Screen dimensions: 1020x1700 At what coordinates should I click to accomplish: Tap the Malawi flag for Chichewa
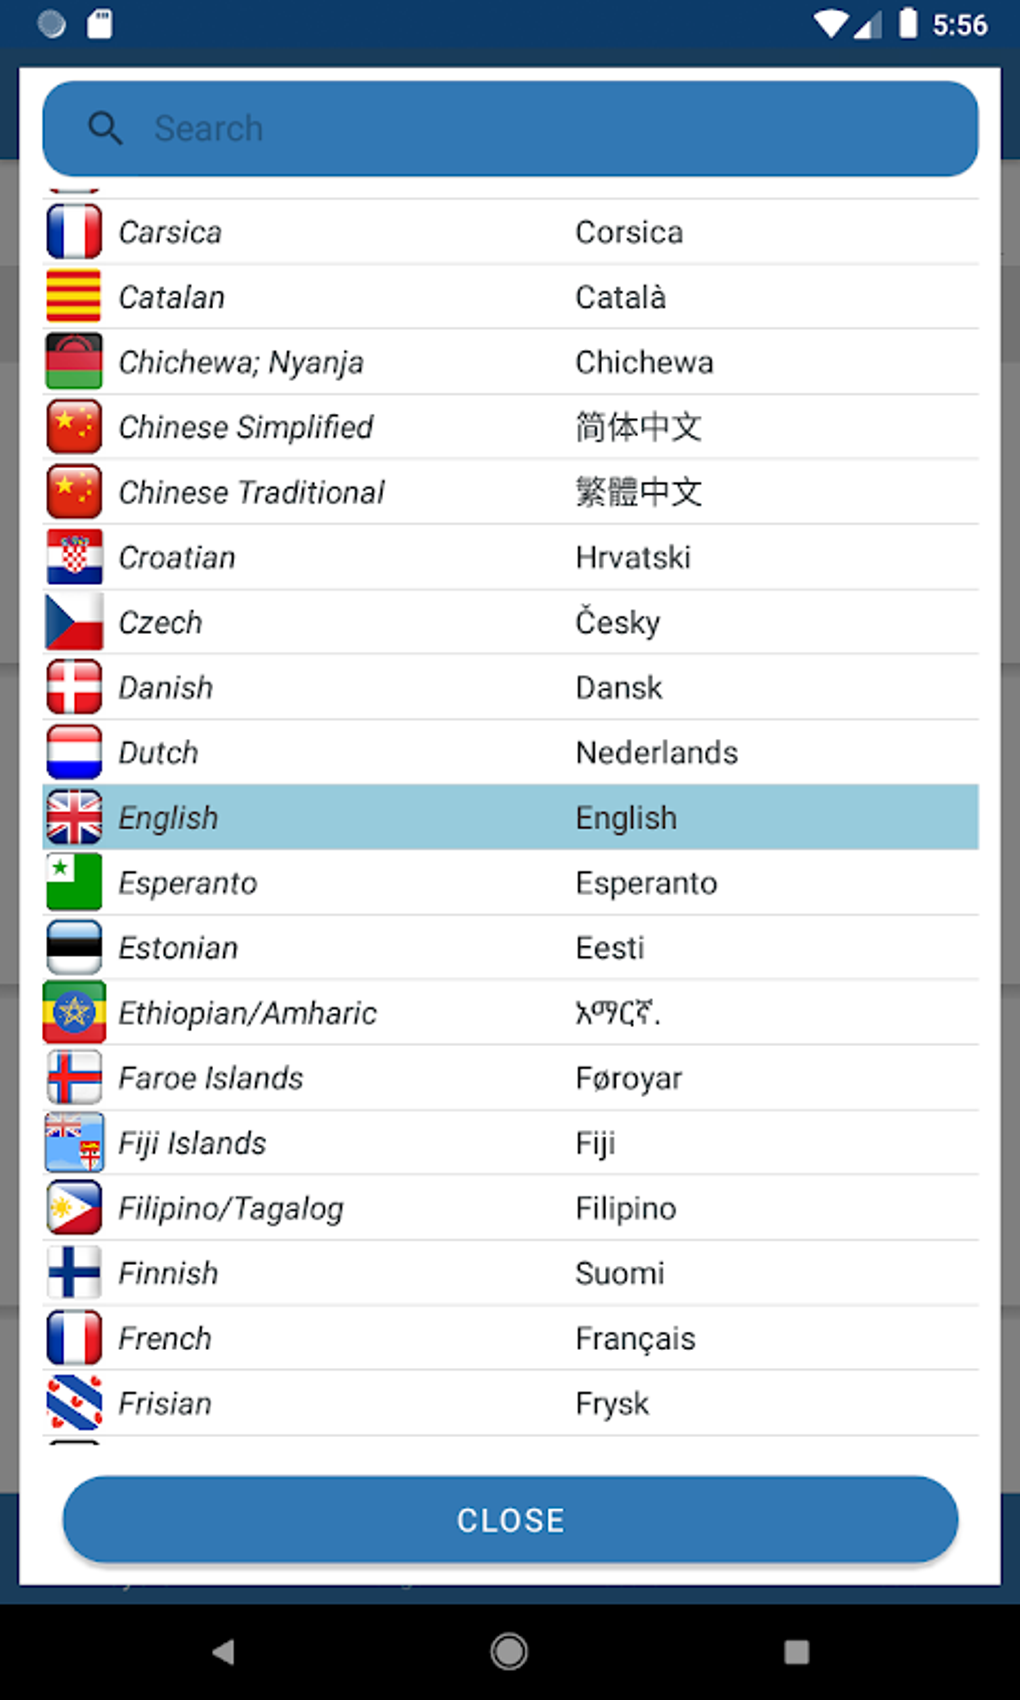(x=74, y=362)
